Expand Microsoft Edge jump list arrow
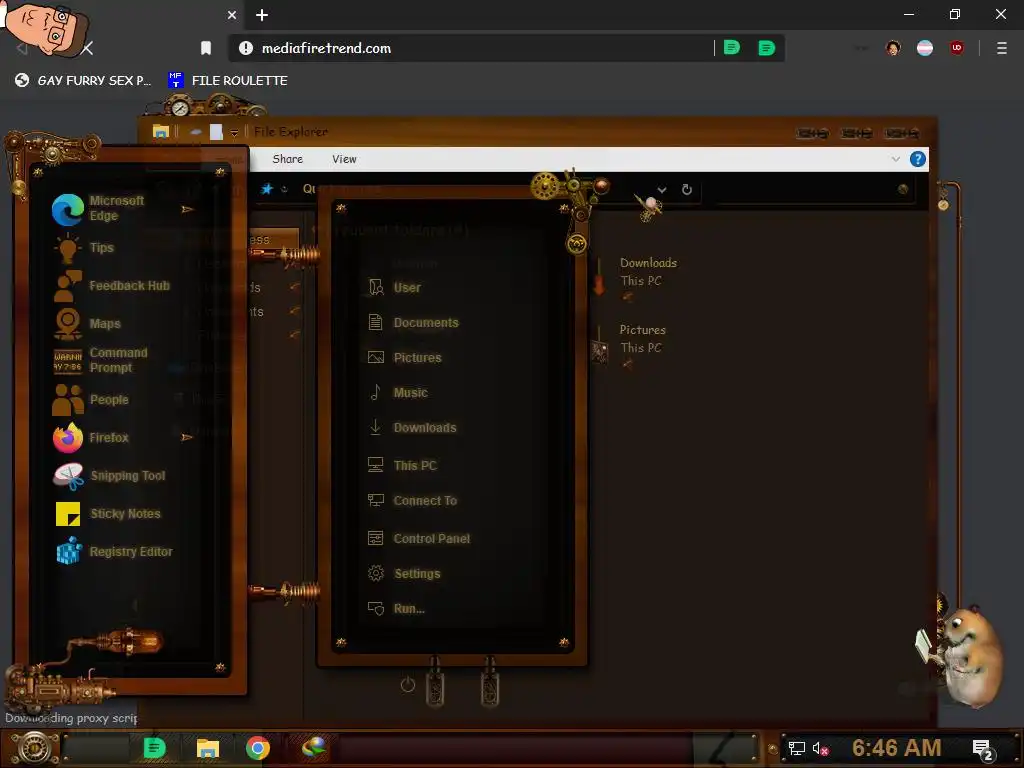The image size is (1024, 768). [187, 209]
